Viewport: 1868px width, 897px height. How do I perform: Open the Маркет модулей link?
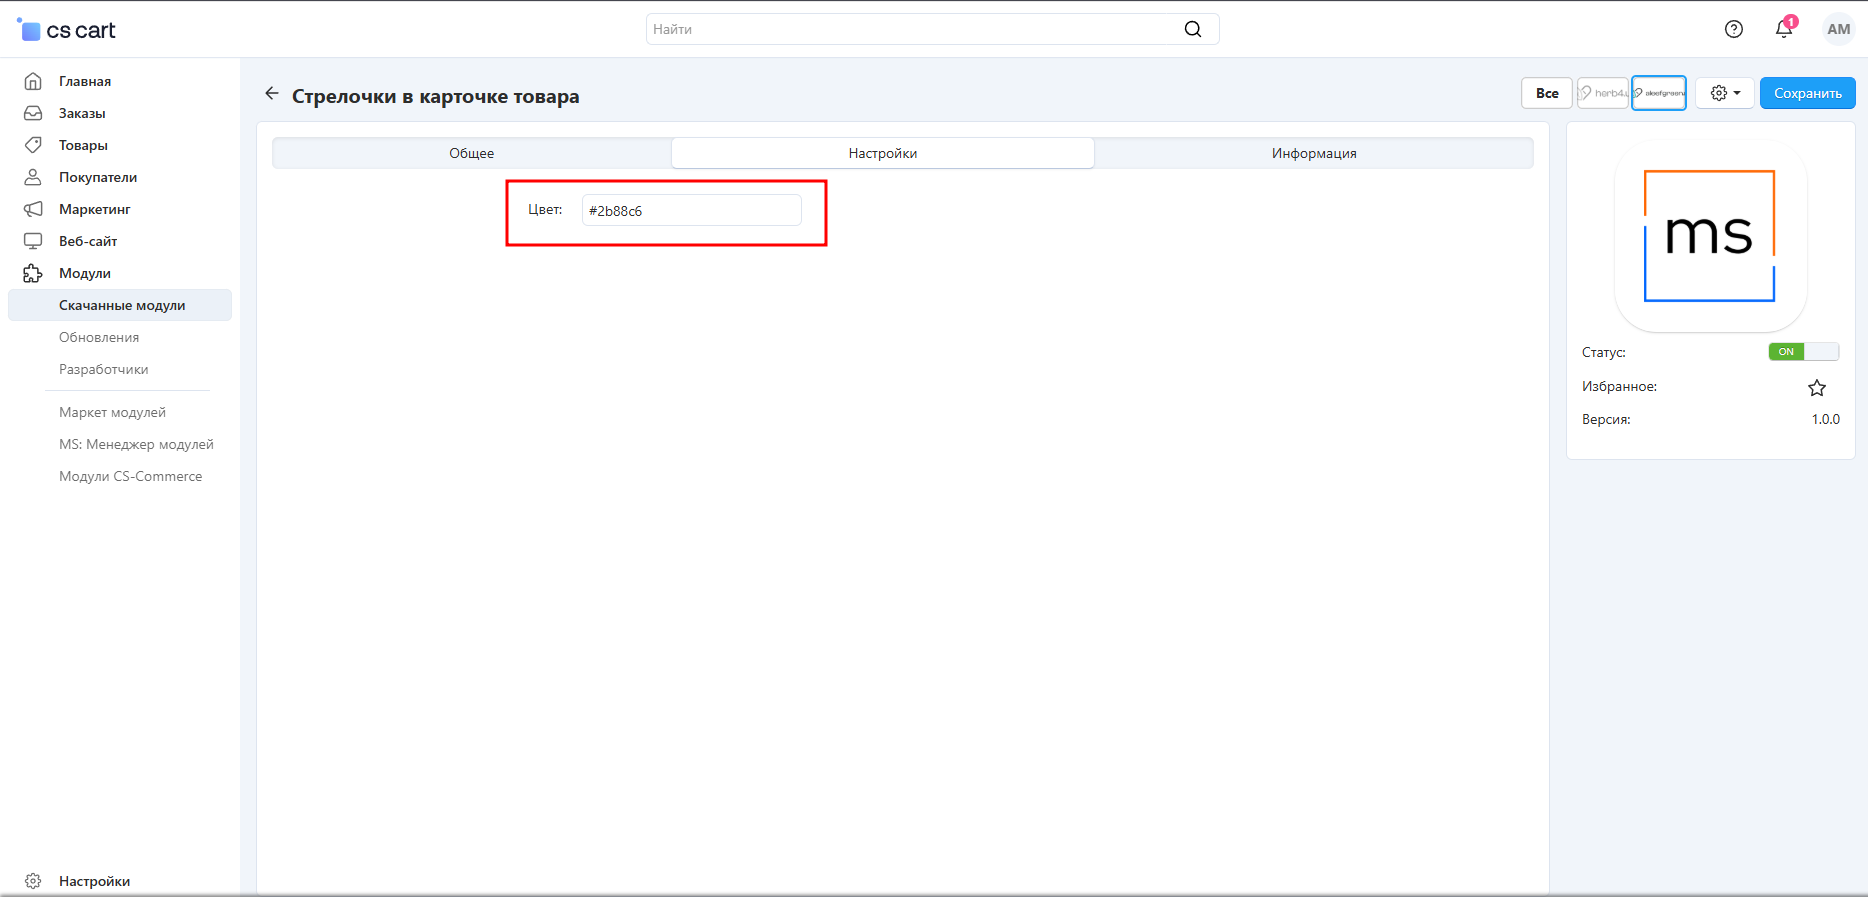pyautogui.click(x=112, y=412)
